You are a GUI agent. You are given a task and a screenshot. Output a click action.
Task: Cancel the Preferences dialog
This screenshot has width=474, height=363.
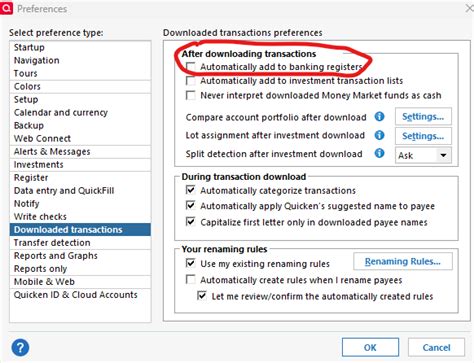pos(436,347)
